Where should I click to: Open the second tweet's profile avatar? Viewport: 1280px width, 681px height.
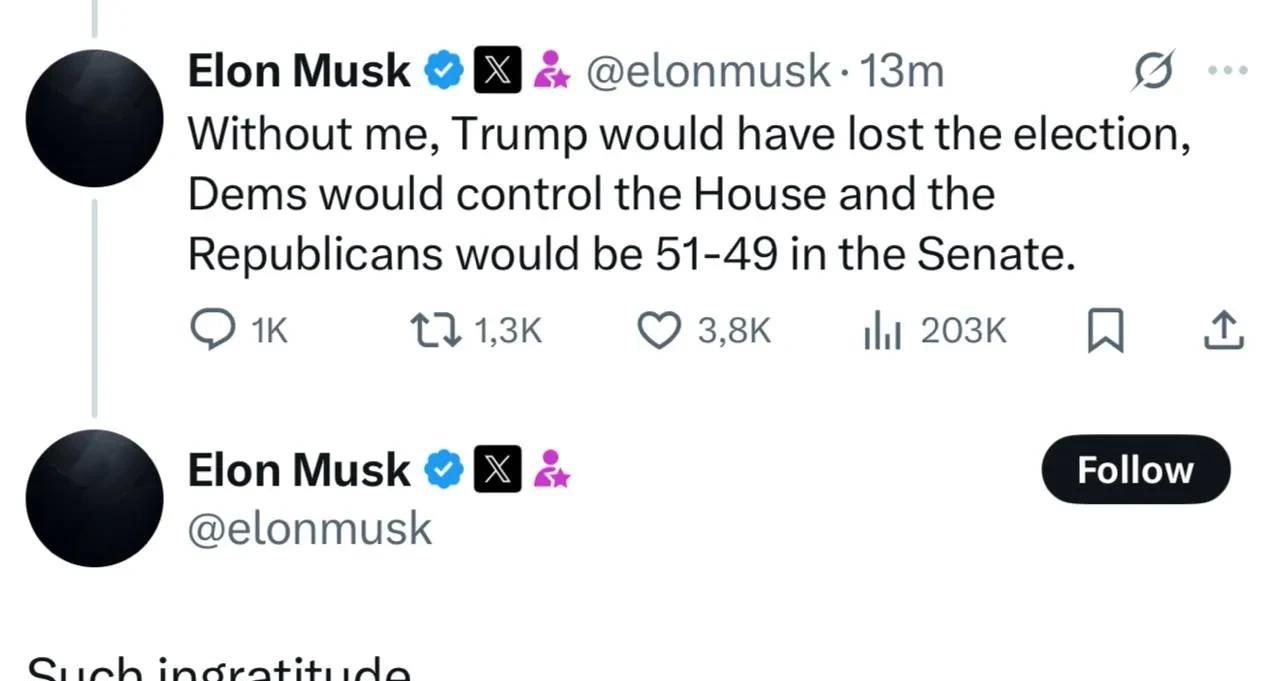94,498
